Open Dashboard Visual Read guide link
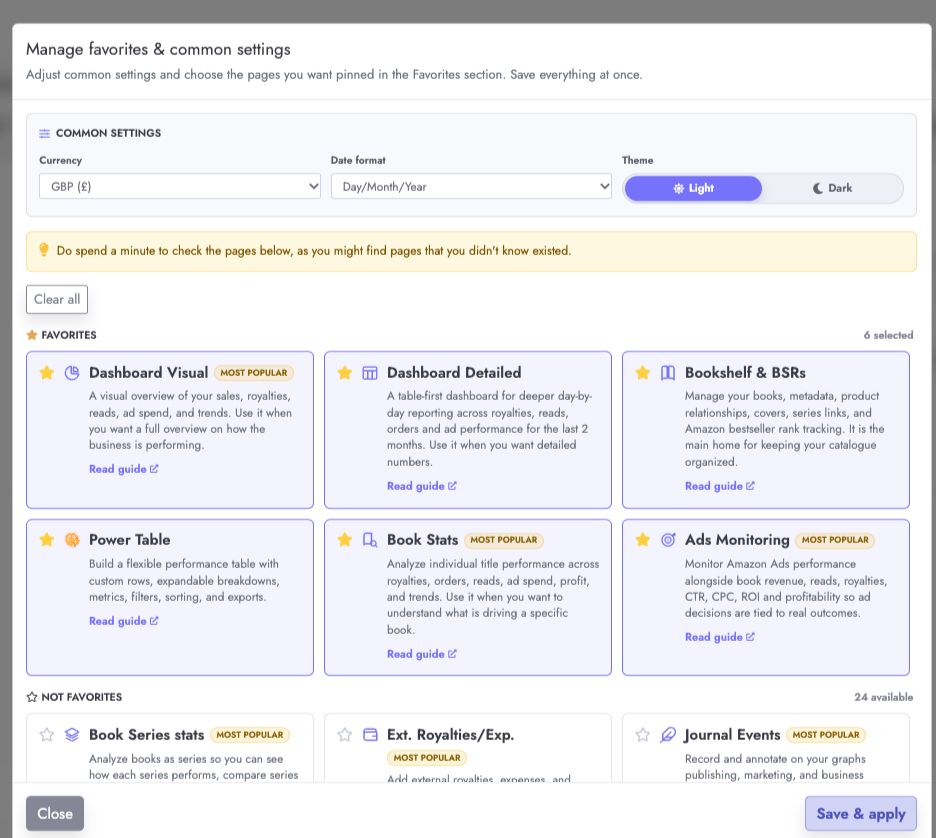The width and height of the screenshot is (936, 838). pyautogui.click(x=124, y=469)
